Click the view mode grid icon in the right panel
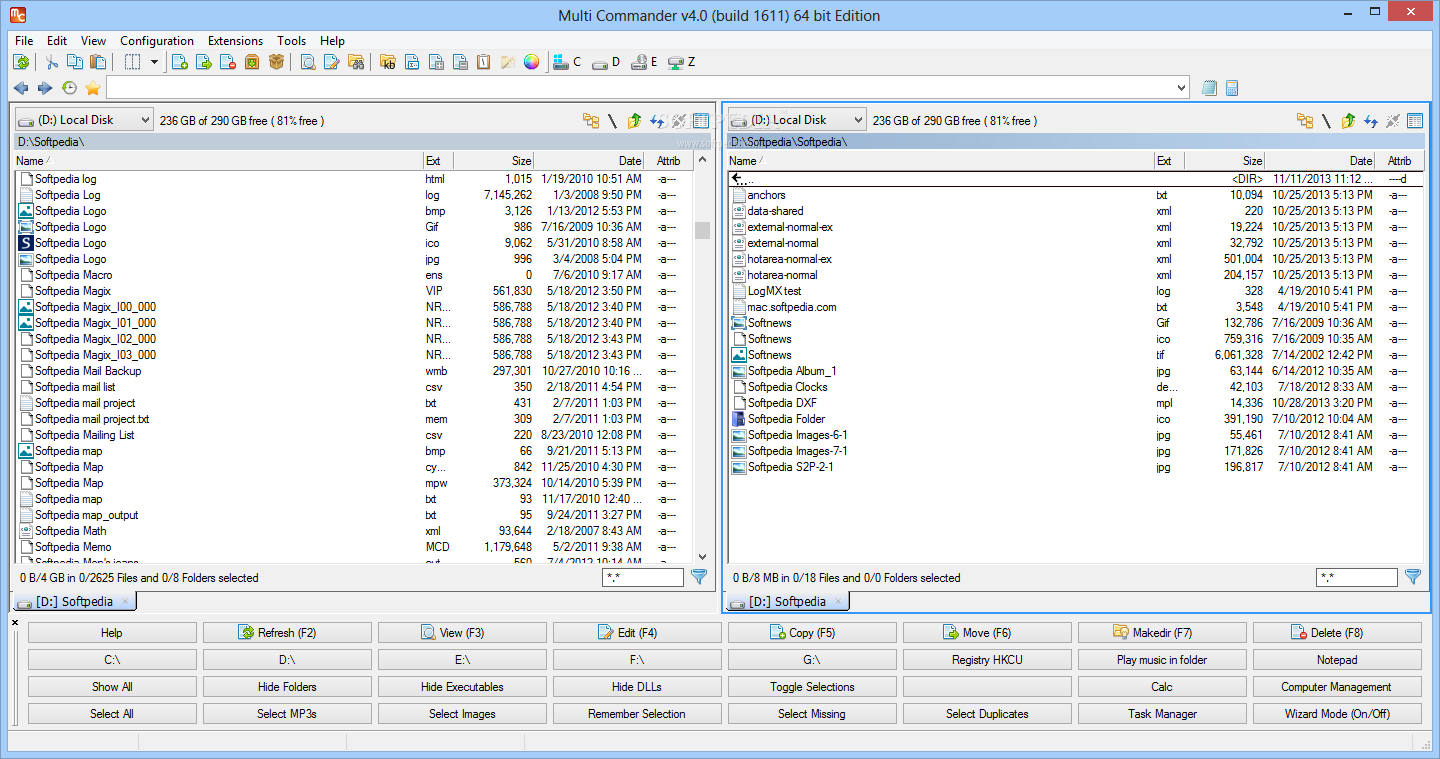1440x759 pixels. tap(1414, 121)
